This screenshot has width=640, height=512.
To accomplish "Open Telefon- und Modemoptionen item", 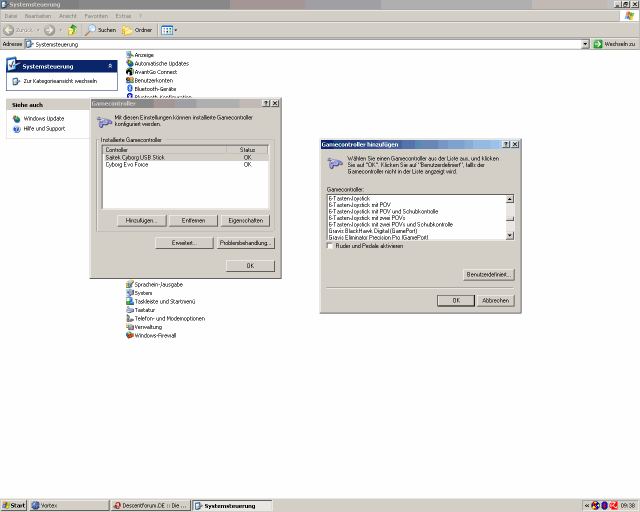I will (166, 318).
